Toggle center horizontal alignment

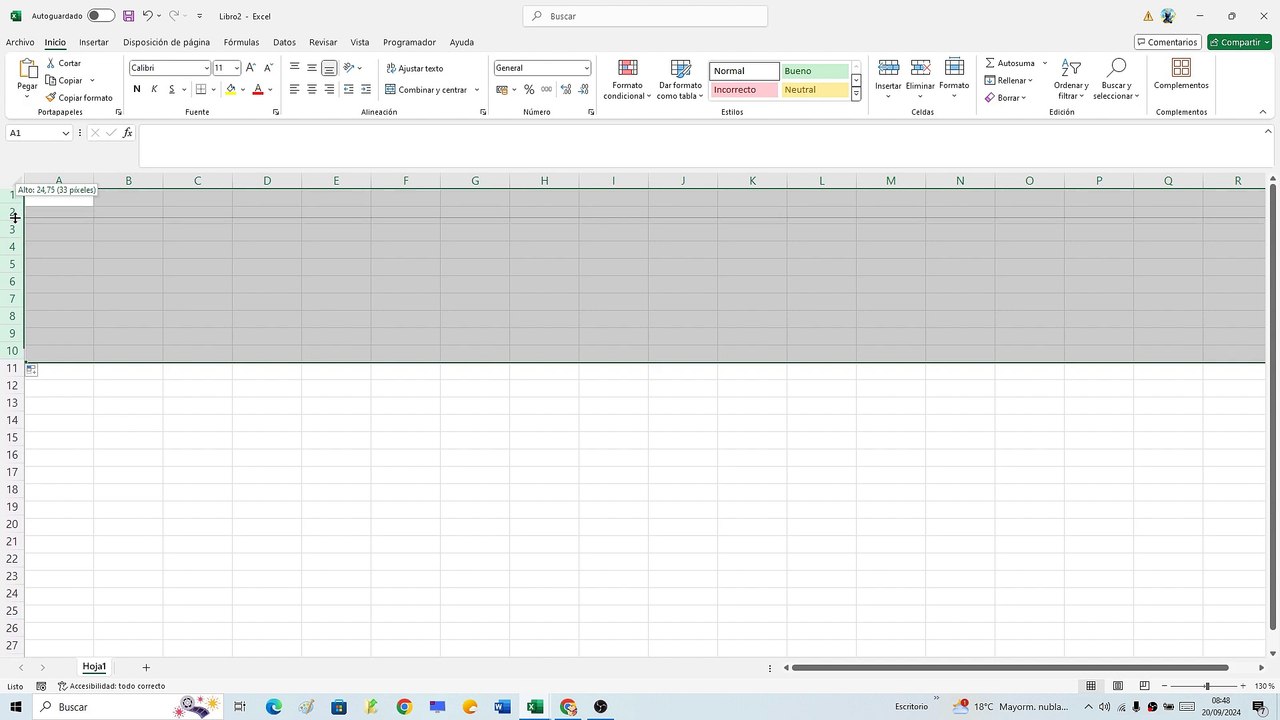point(312,89)
